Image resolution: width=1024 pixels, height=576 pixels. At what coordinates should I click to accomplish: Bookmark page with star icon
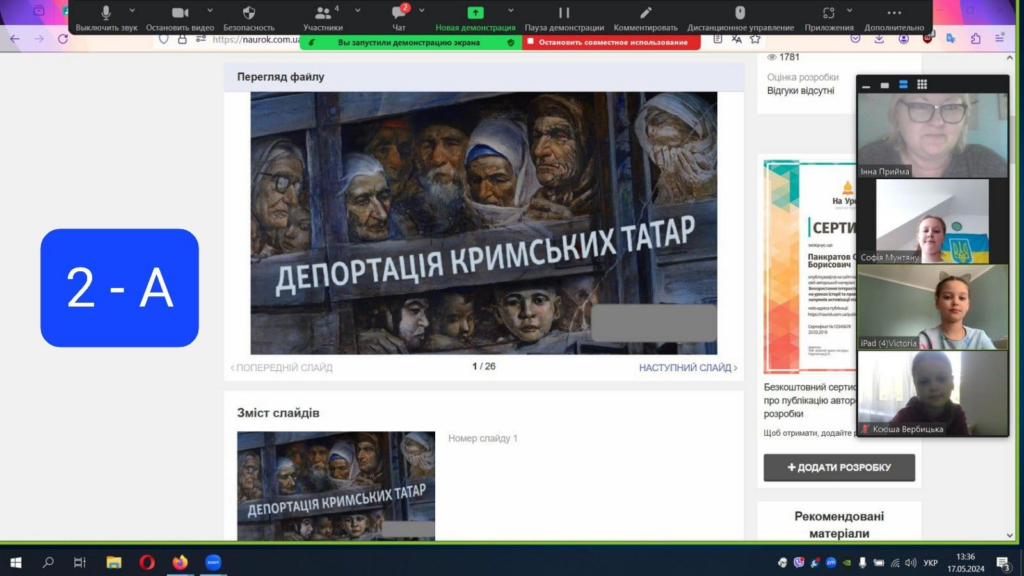pos(755,39)
